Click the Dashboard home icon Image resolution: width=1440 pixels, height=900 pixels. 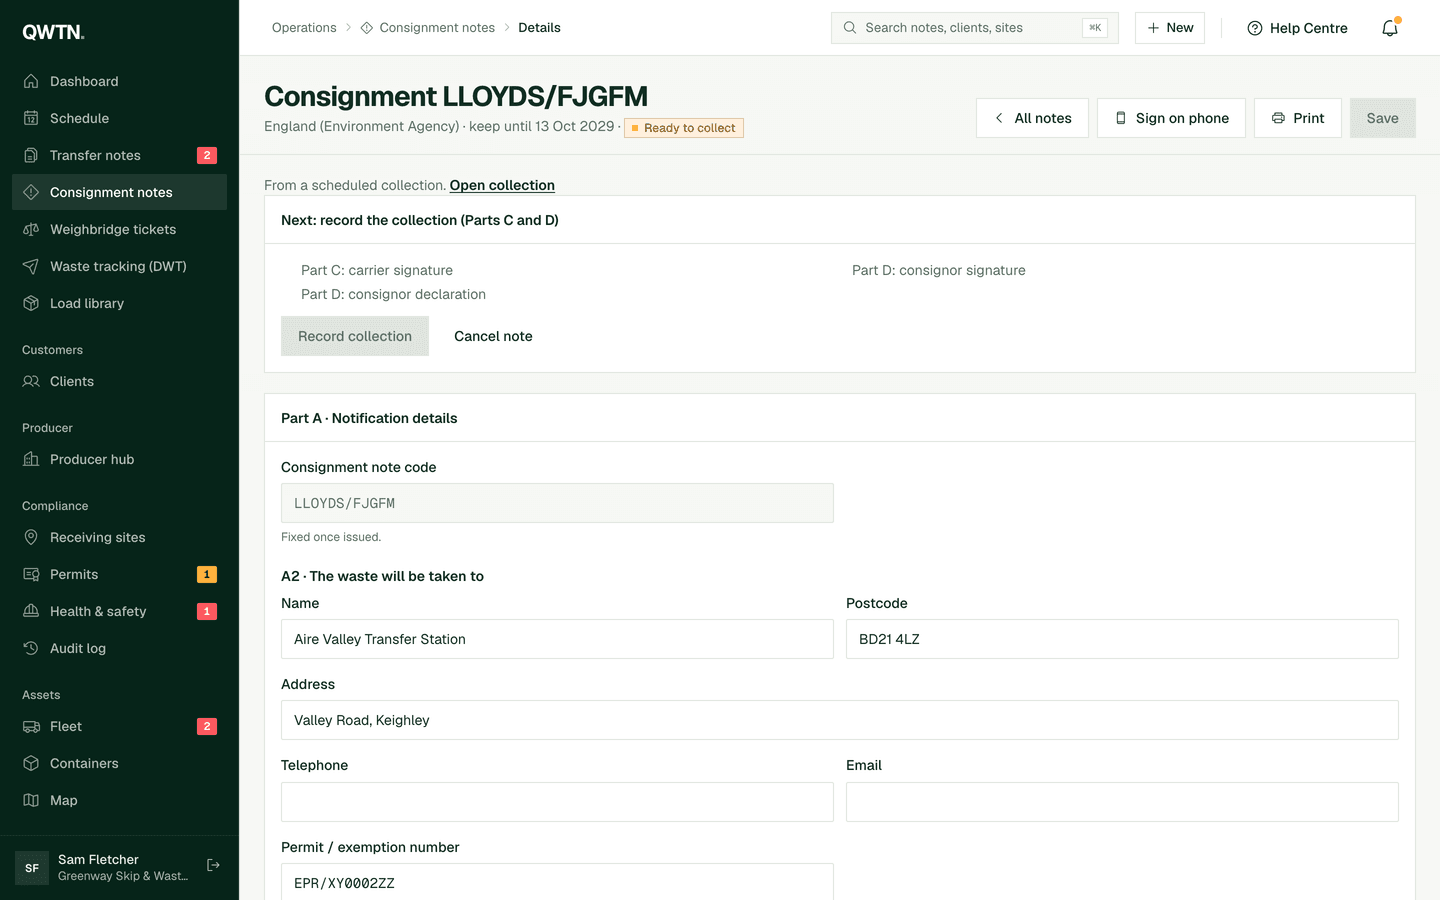[x=31, y=81]
